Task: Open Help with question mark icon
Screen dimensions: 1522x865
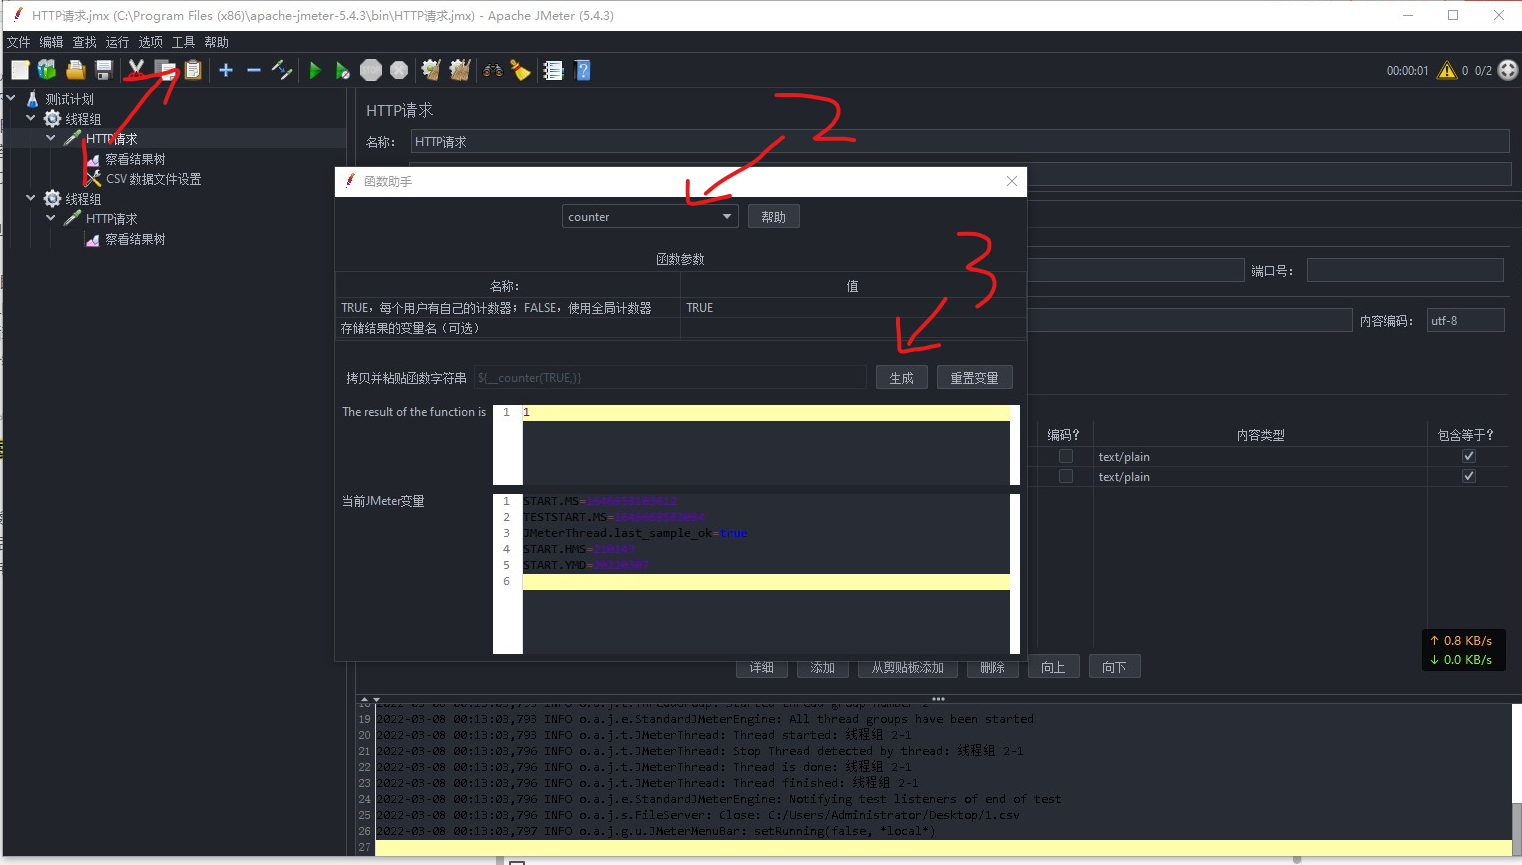Action: pyautogui.click(x=583, y=70)
